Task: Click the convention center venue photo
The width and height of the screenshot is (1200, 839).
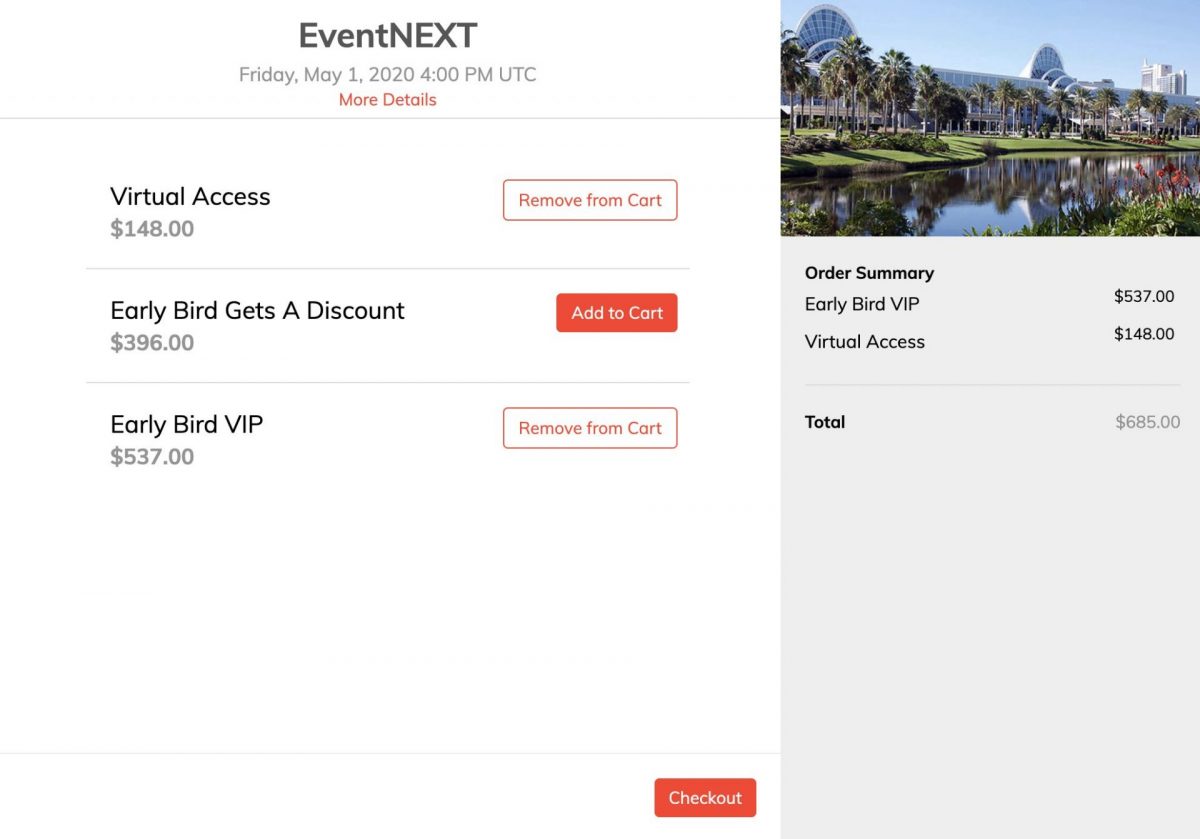Action: click(x=990, y=115)
